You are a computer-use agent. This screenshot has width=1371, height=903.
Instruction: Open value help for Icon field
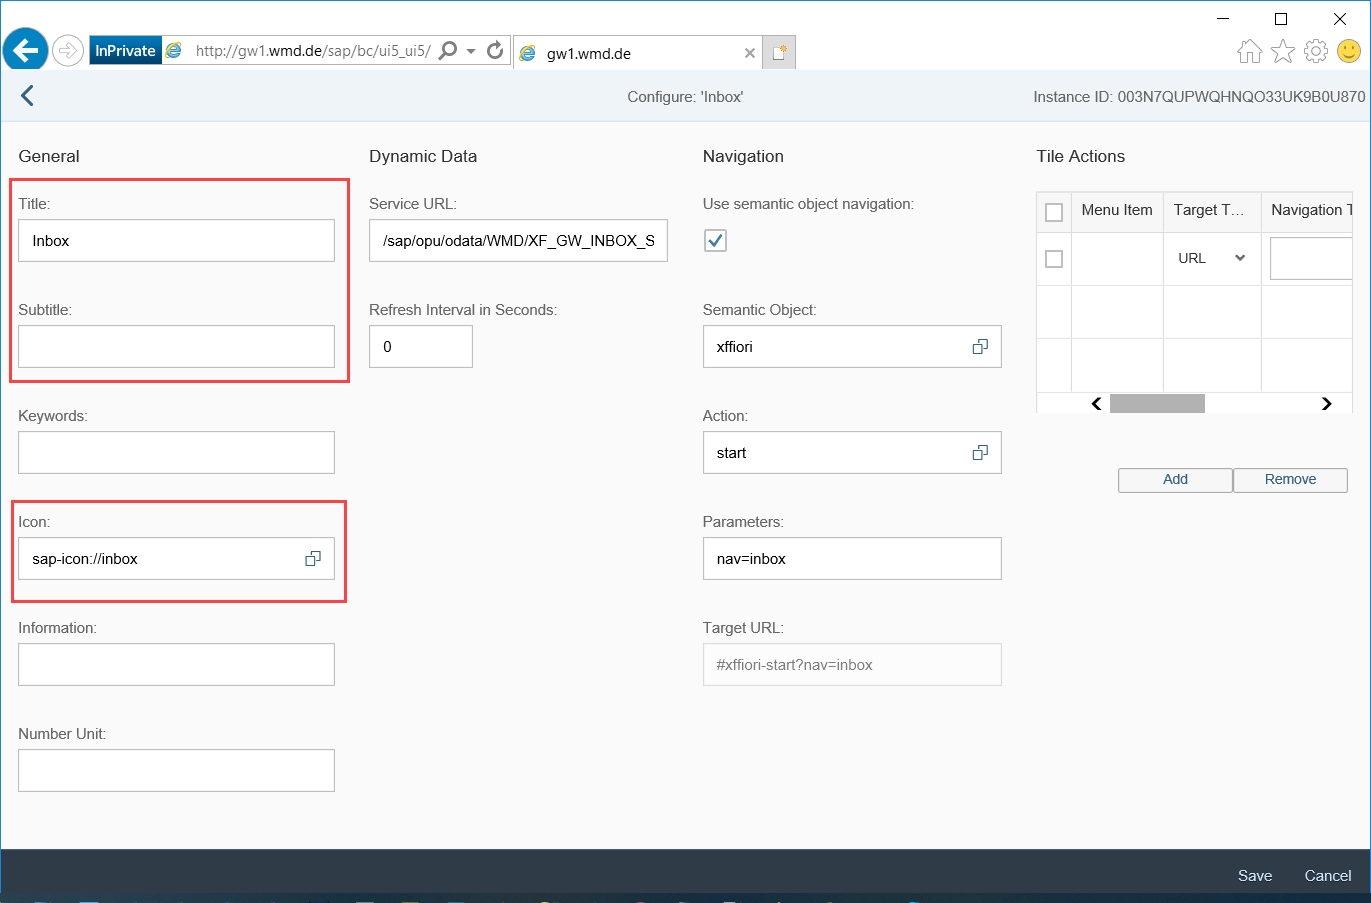click(x=313, y=559)
